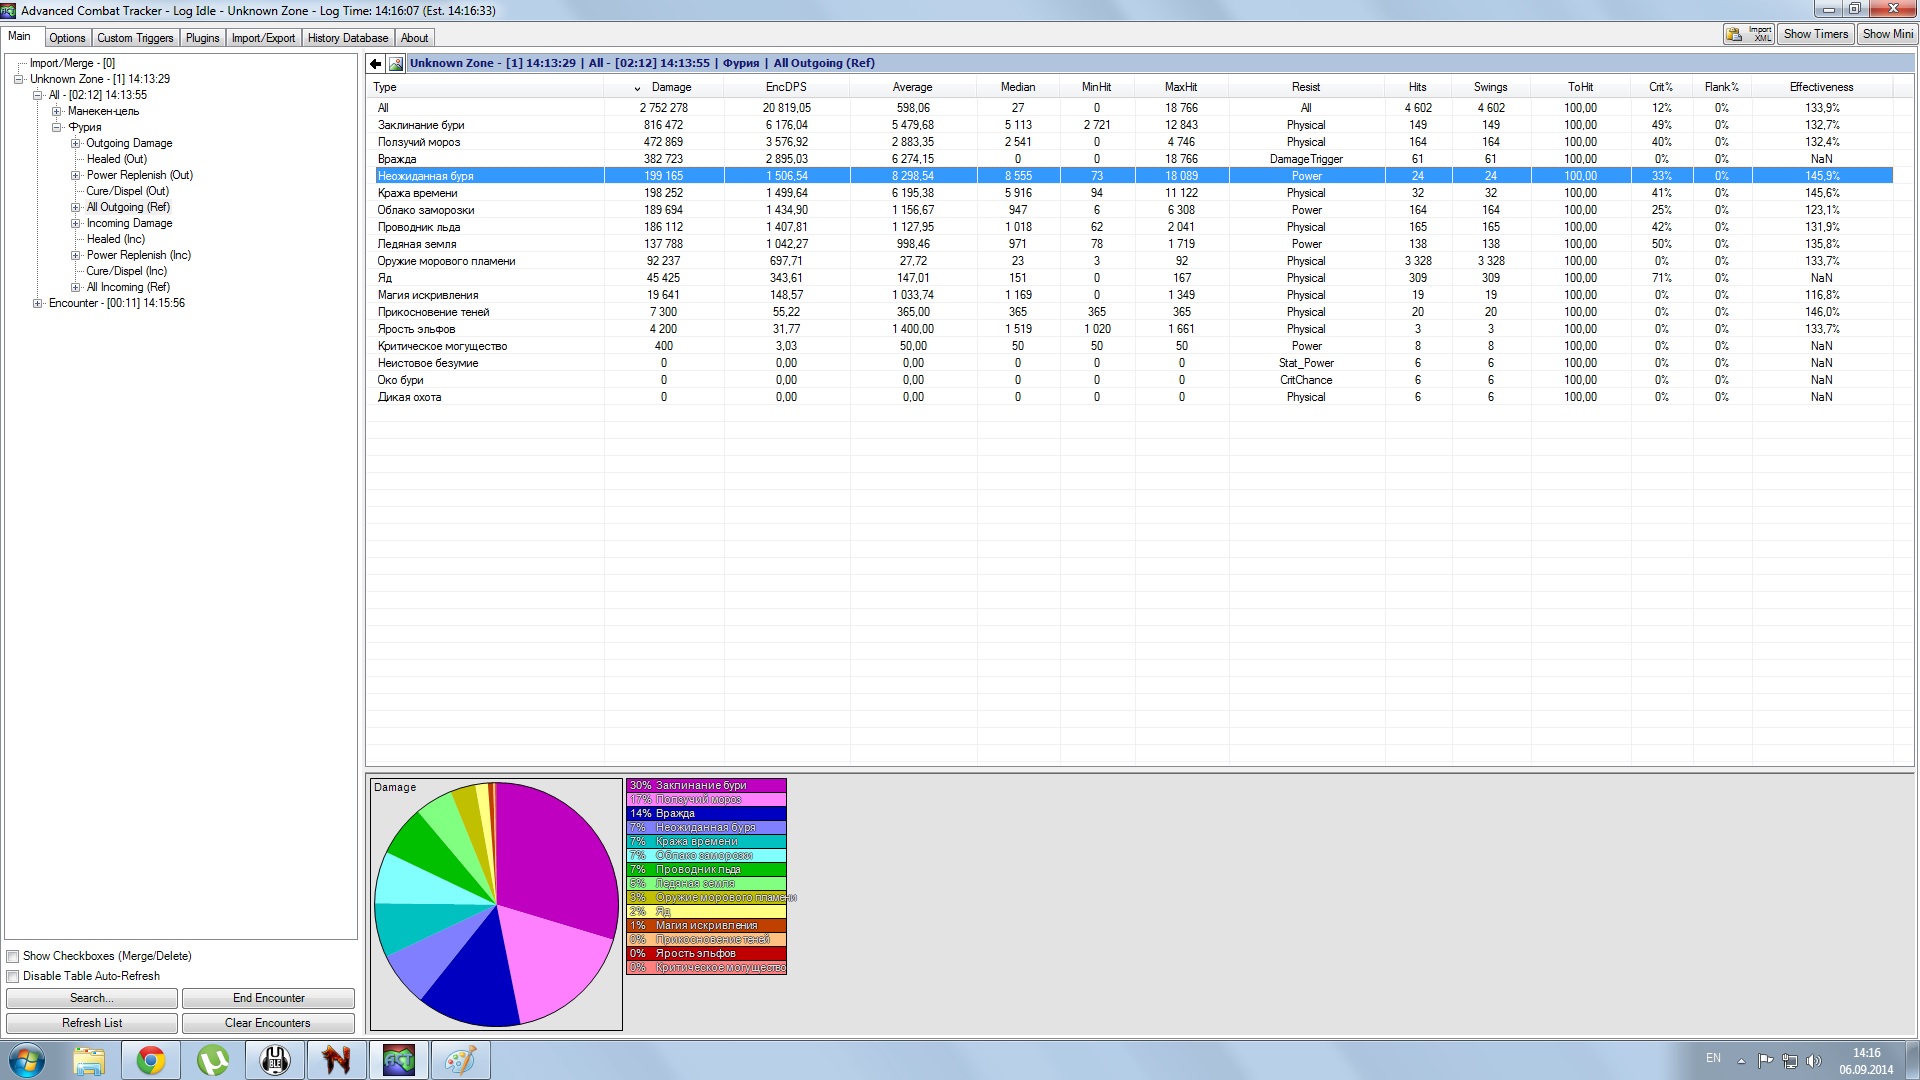
Task: Toggle Disable Table Auto-Refresh checkbox
Action: coord(13,976)
